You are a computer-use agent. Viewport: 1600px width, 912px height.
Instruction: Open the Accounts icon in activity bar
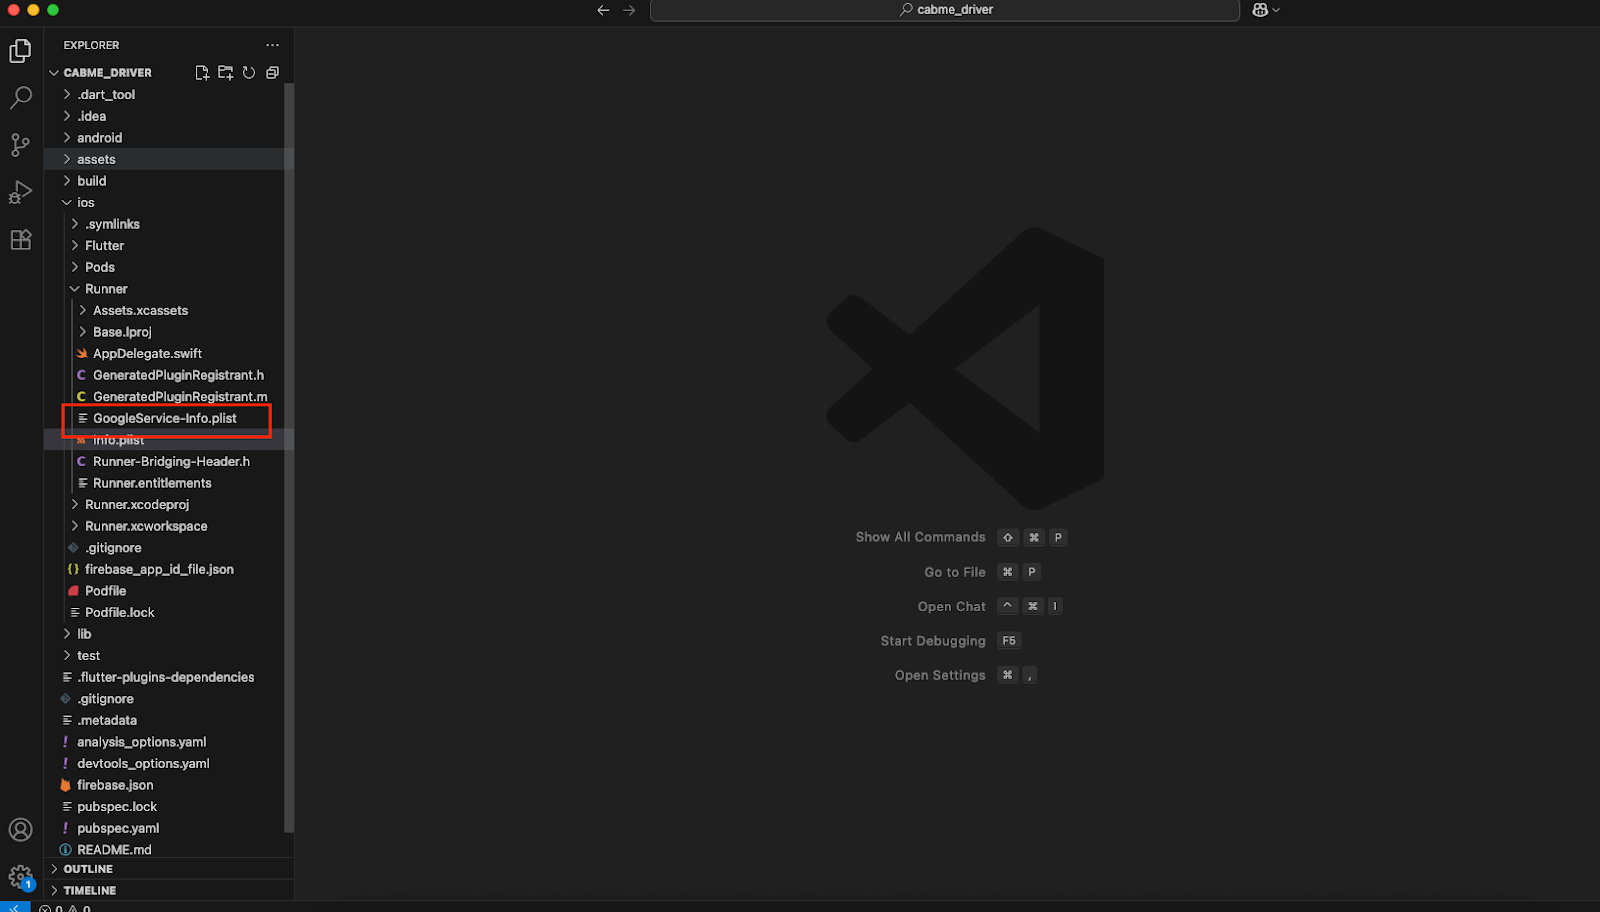pyautogui.click(x=20, y=830)
